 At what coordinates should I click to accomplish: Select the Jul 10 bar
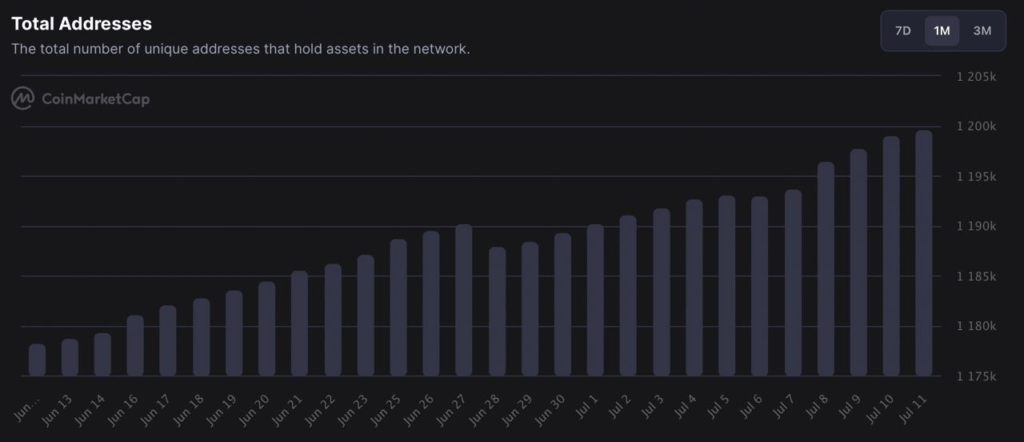891,257
